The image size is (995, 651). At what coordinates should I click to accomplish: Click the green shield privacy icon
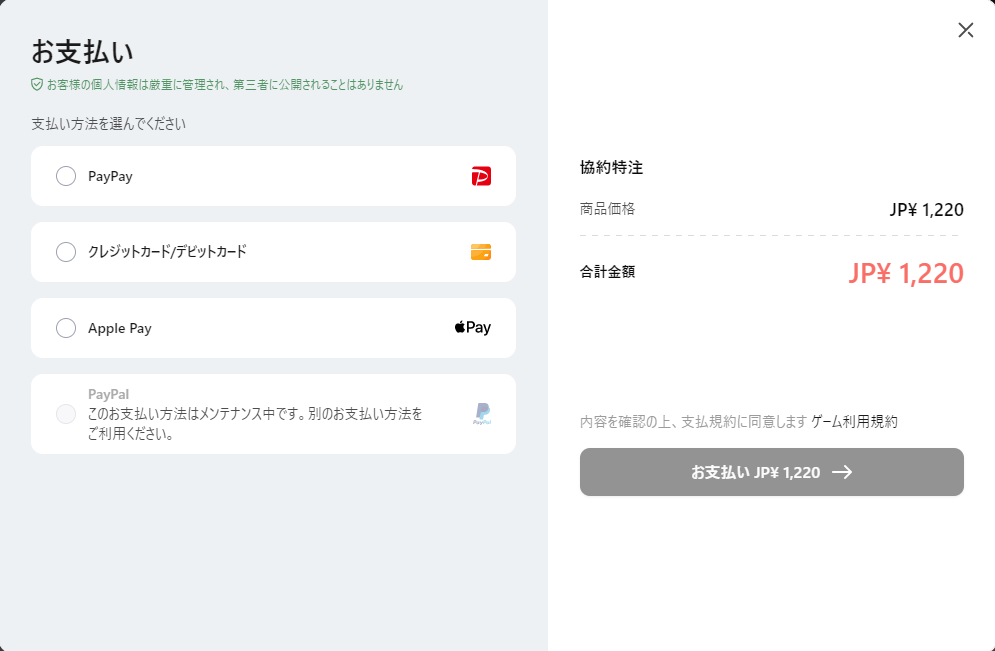pyautogui.click(x=37, y=85)
